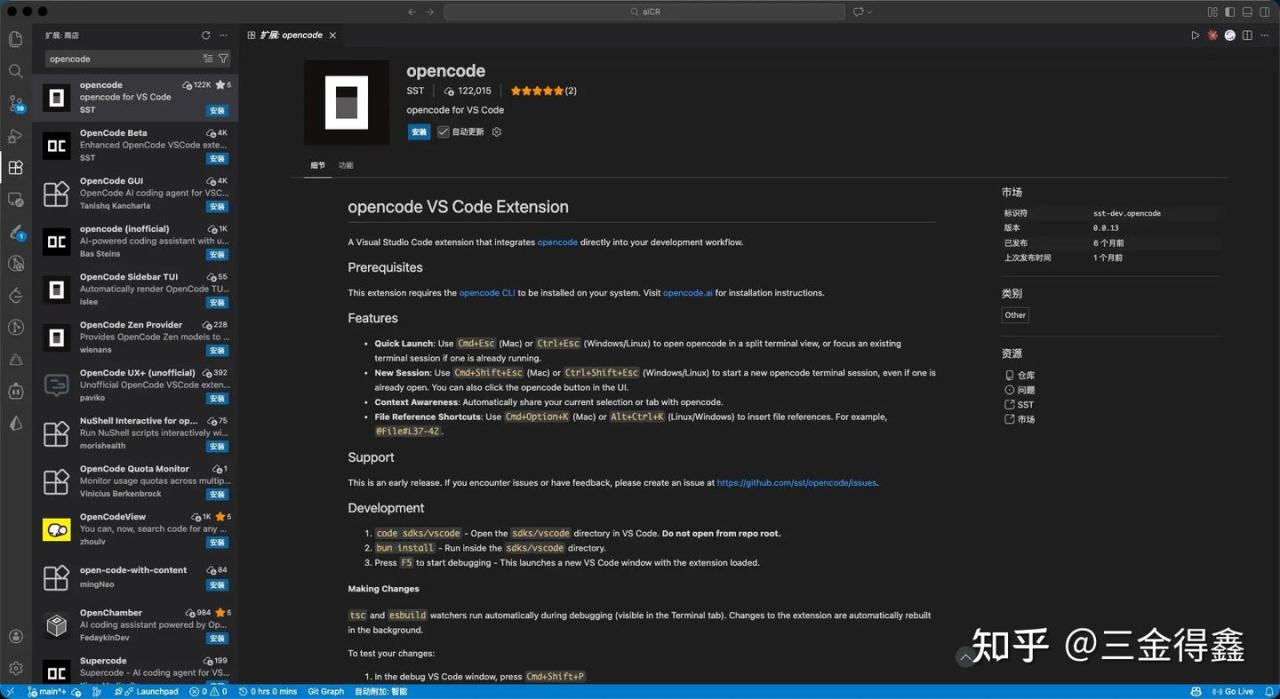
Task: Toggle the bottom panel visibility
Action: 1247,12
